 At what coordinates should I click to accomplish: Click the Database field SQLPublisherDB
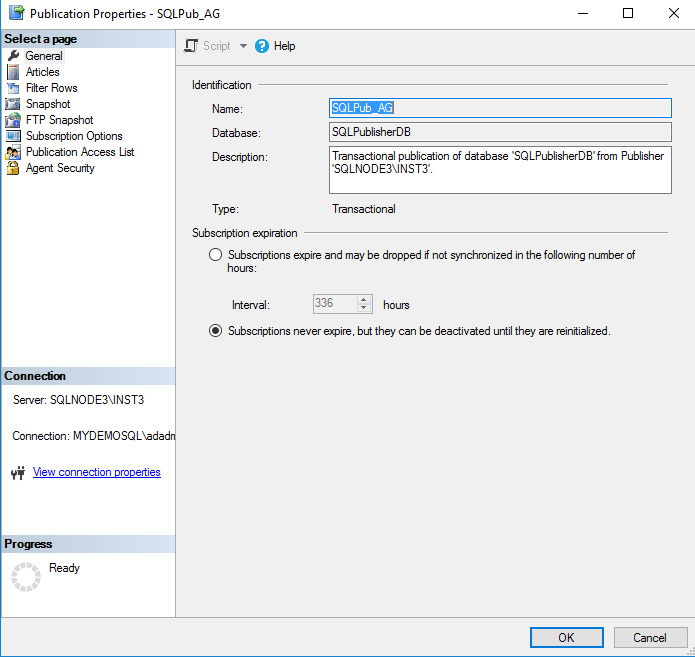click(500, 132)
